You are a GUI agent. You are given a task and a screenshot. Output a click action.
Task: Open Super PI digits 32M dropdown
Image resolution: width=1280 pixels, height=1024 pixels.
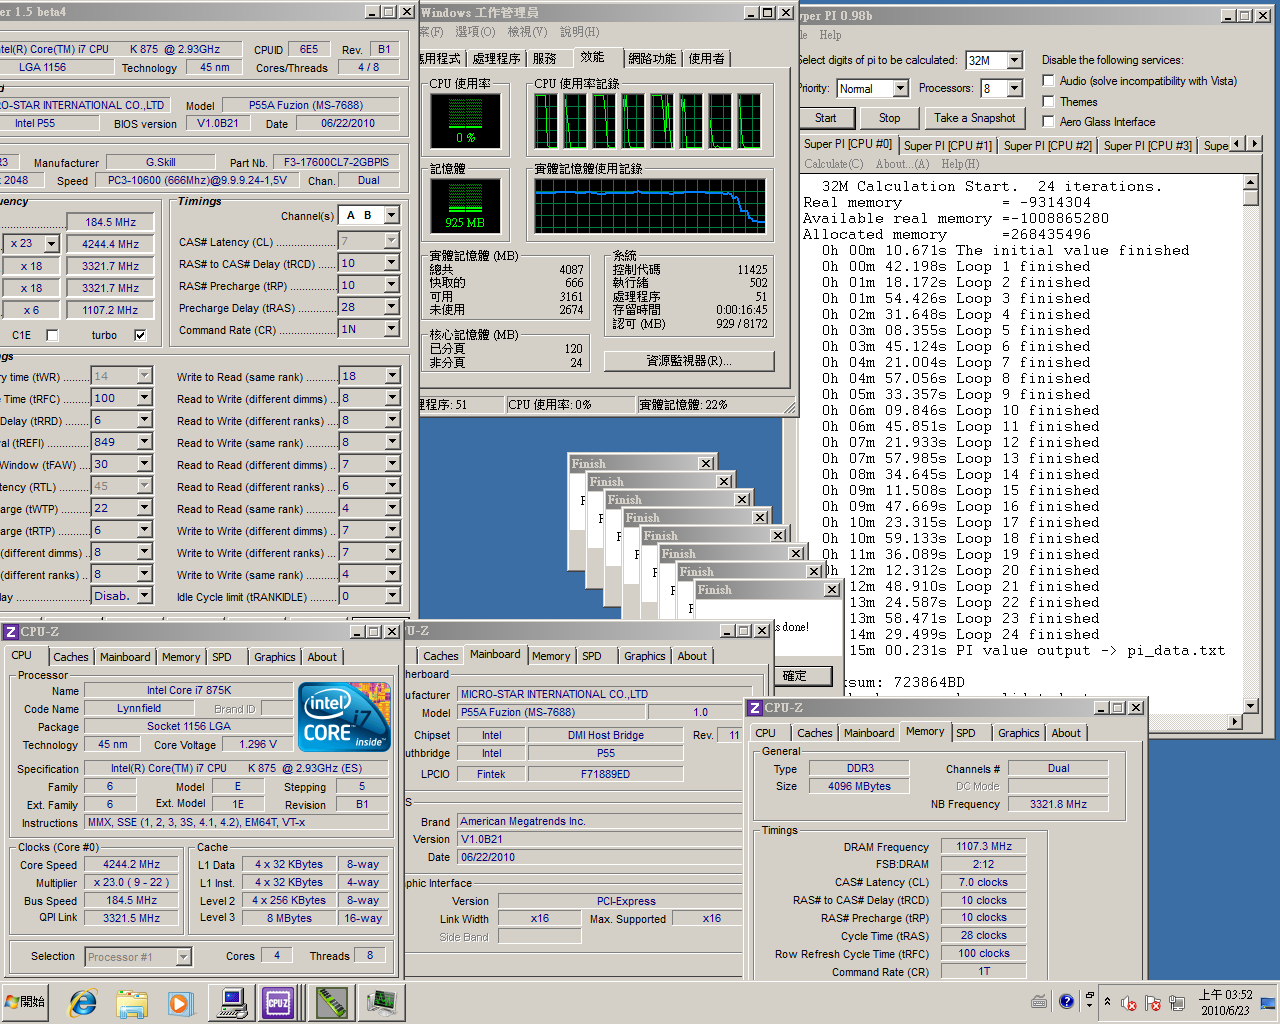tap(1015, 60)
